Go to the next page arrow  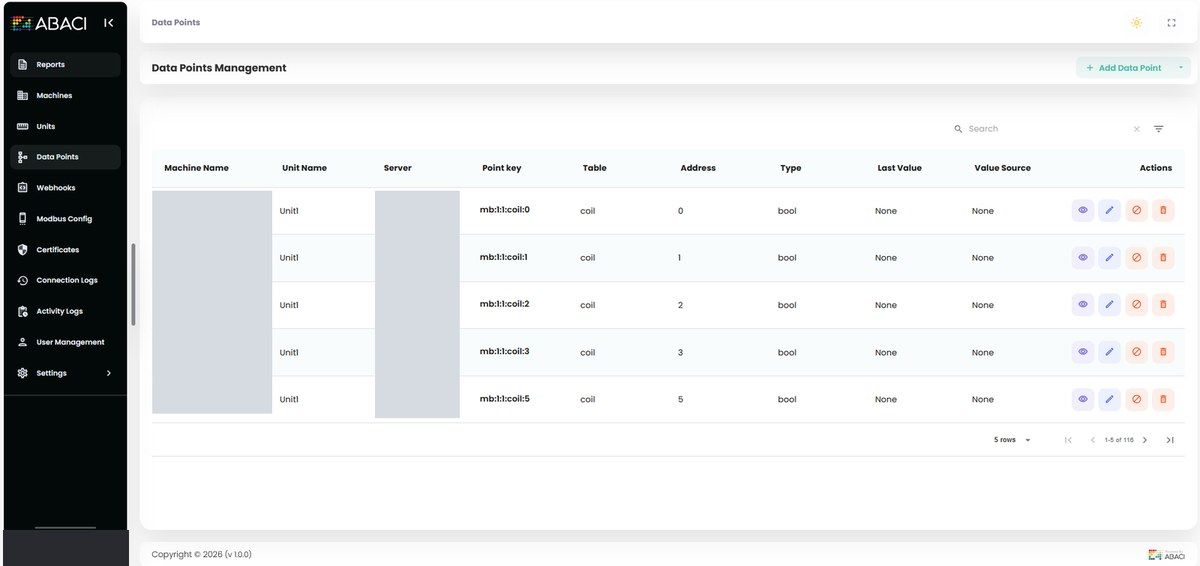pyautogui.click(x=1145, y=440)
